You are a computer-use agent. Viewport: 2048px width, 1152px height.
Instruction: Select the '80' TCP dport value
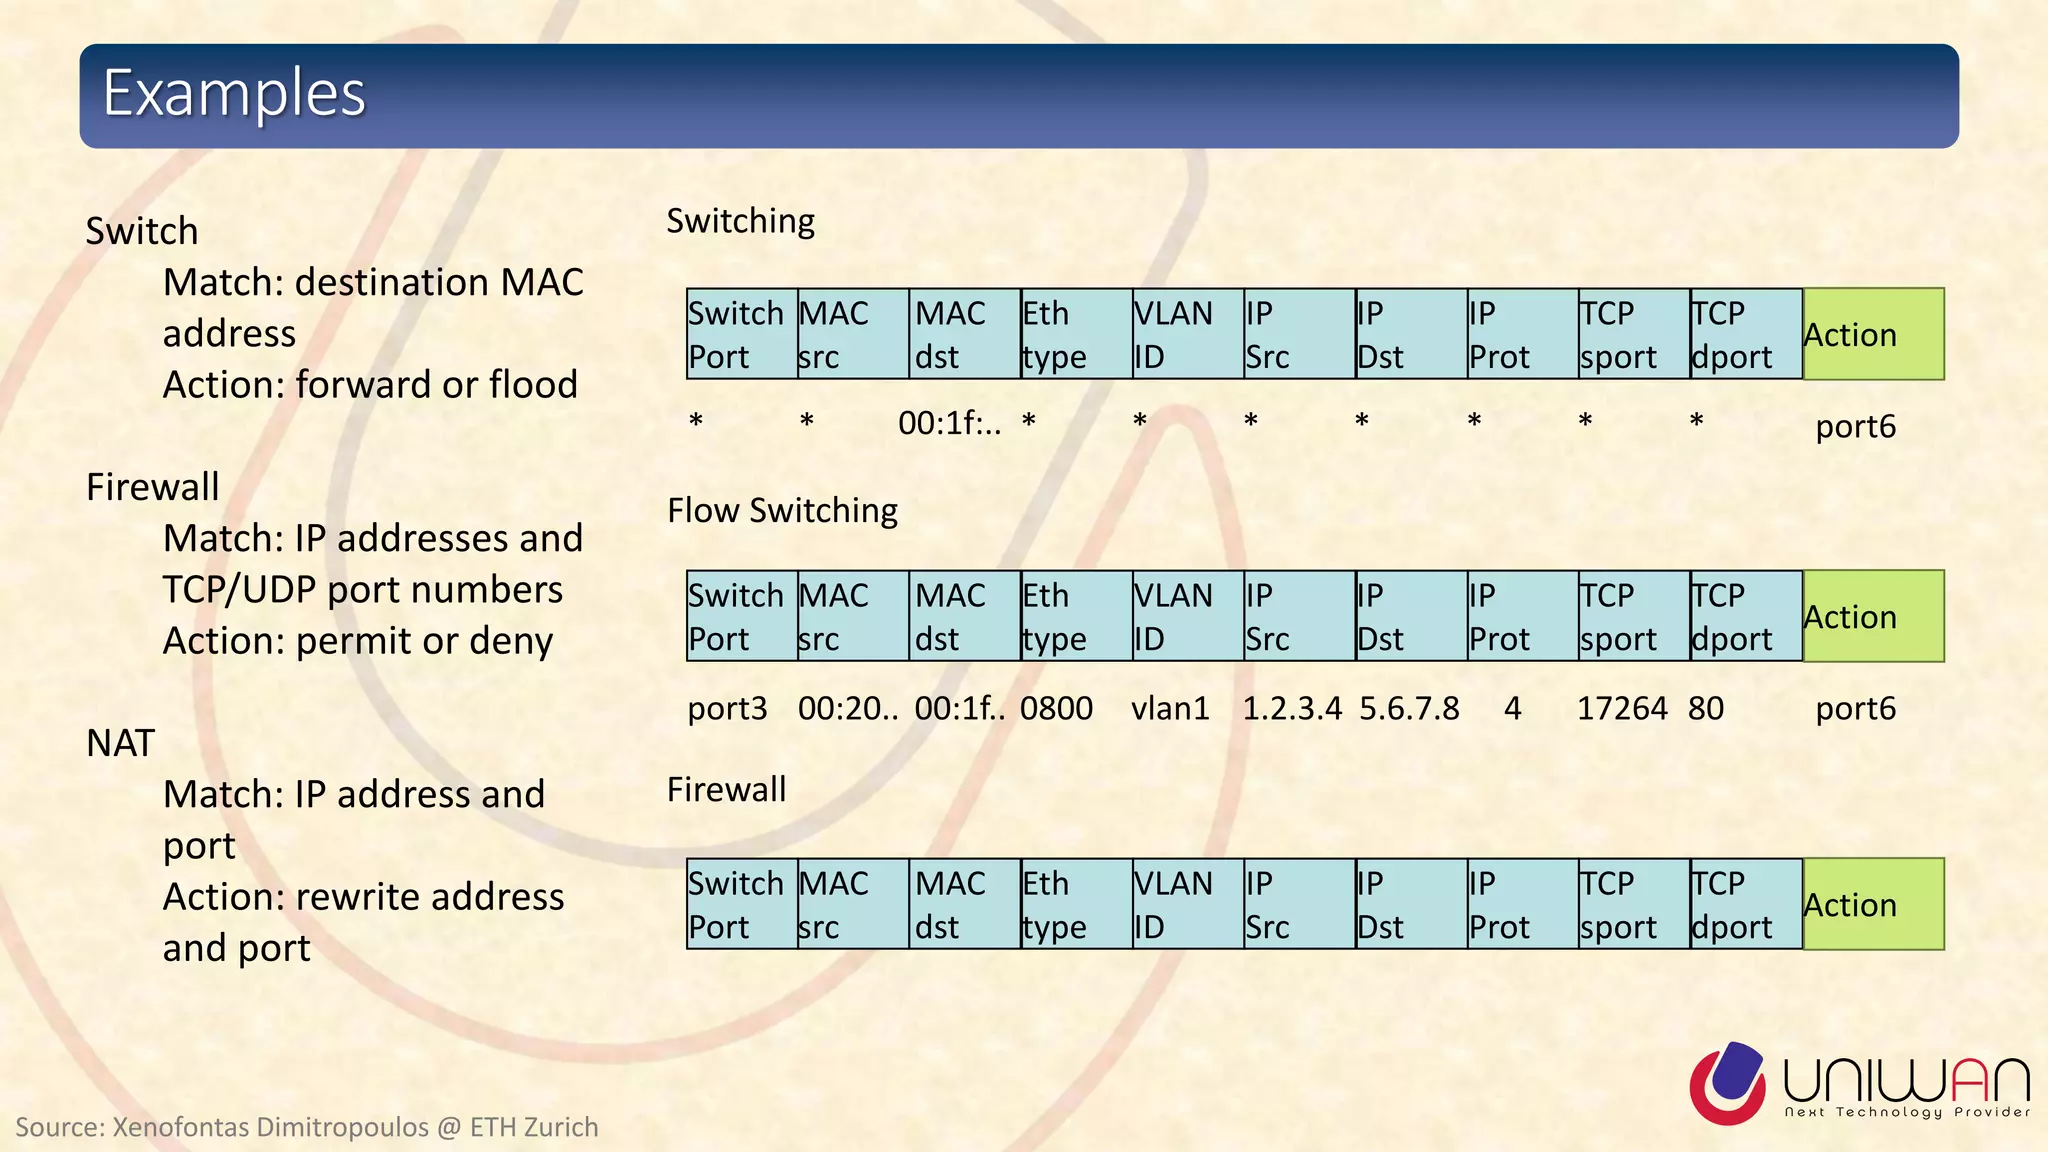click(x=1706, y=708)
